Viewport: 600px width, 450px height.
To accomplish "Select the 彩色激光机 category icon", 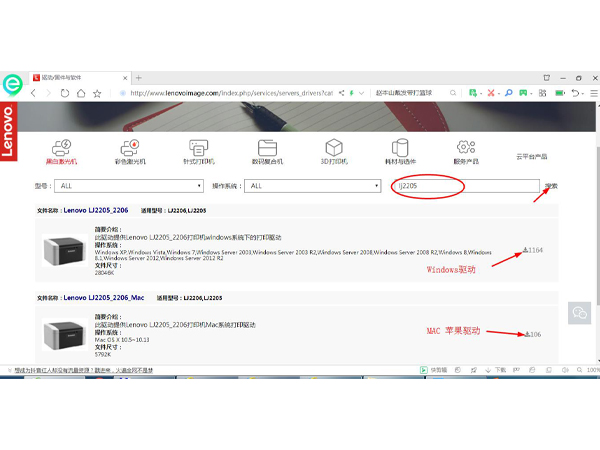I will point(130,148).
